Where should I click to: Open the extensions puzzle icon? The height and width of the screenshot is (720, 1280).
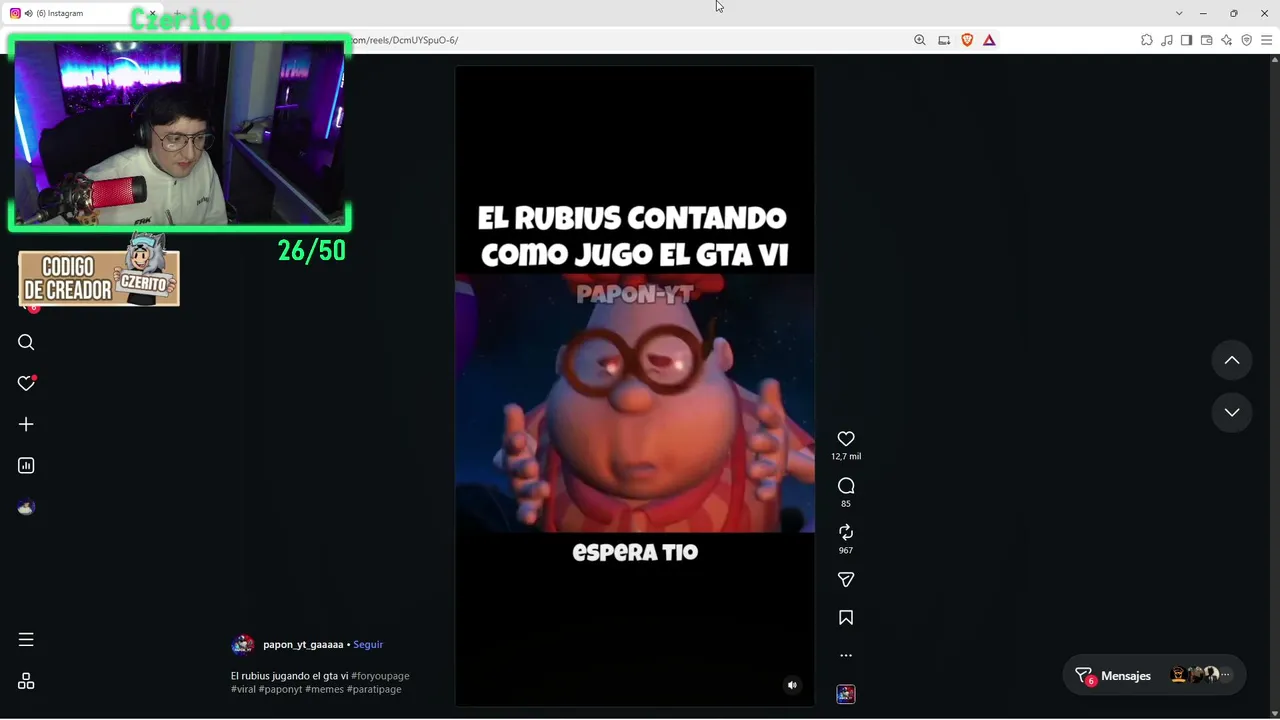click(x=1147, y=40)
